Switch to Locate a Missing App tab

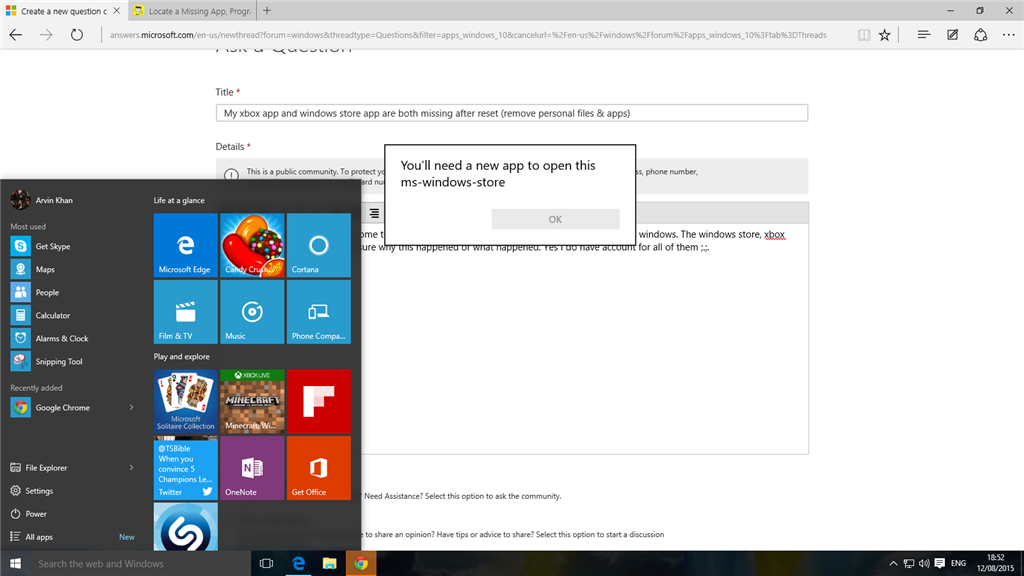coord(193,11)
